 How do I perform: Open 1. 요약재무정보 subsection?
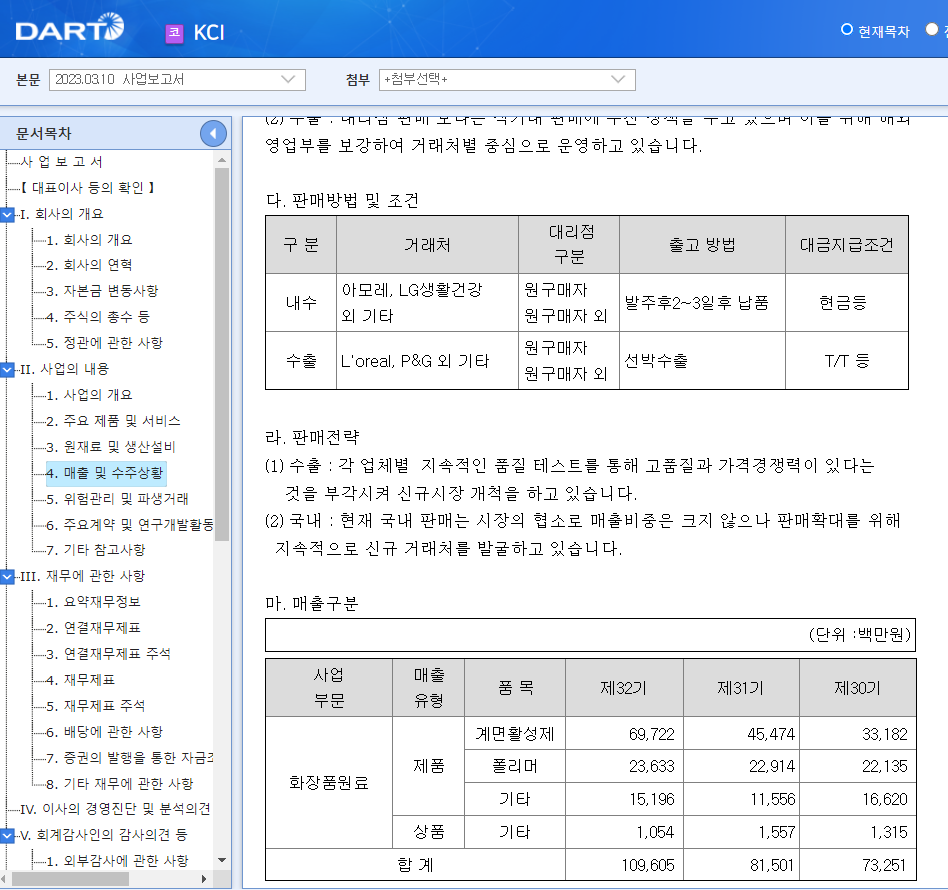click(x=94, y=603)
